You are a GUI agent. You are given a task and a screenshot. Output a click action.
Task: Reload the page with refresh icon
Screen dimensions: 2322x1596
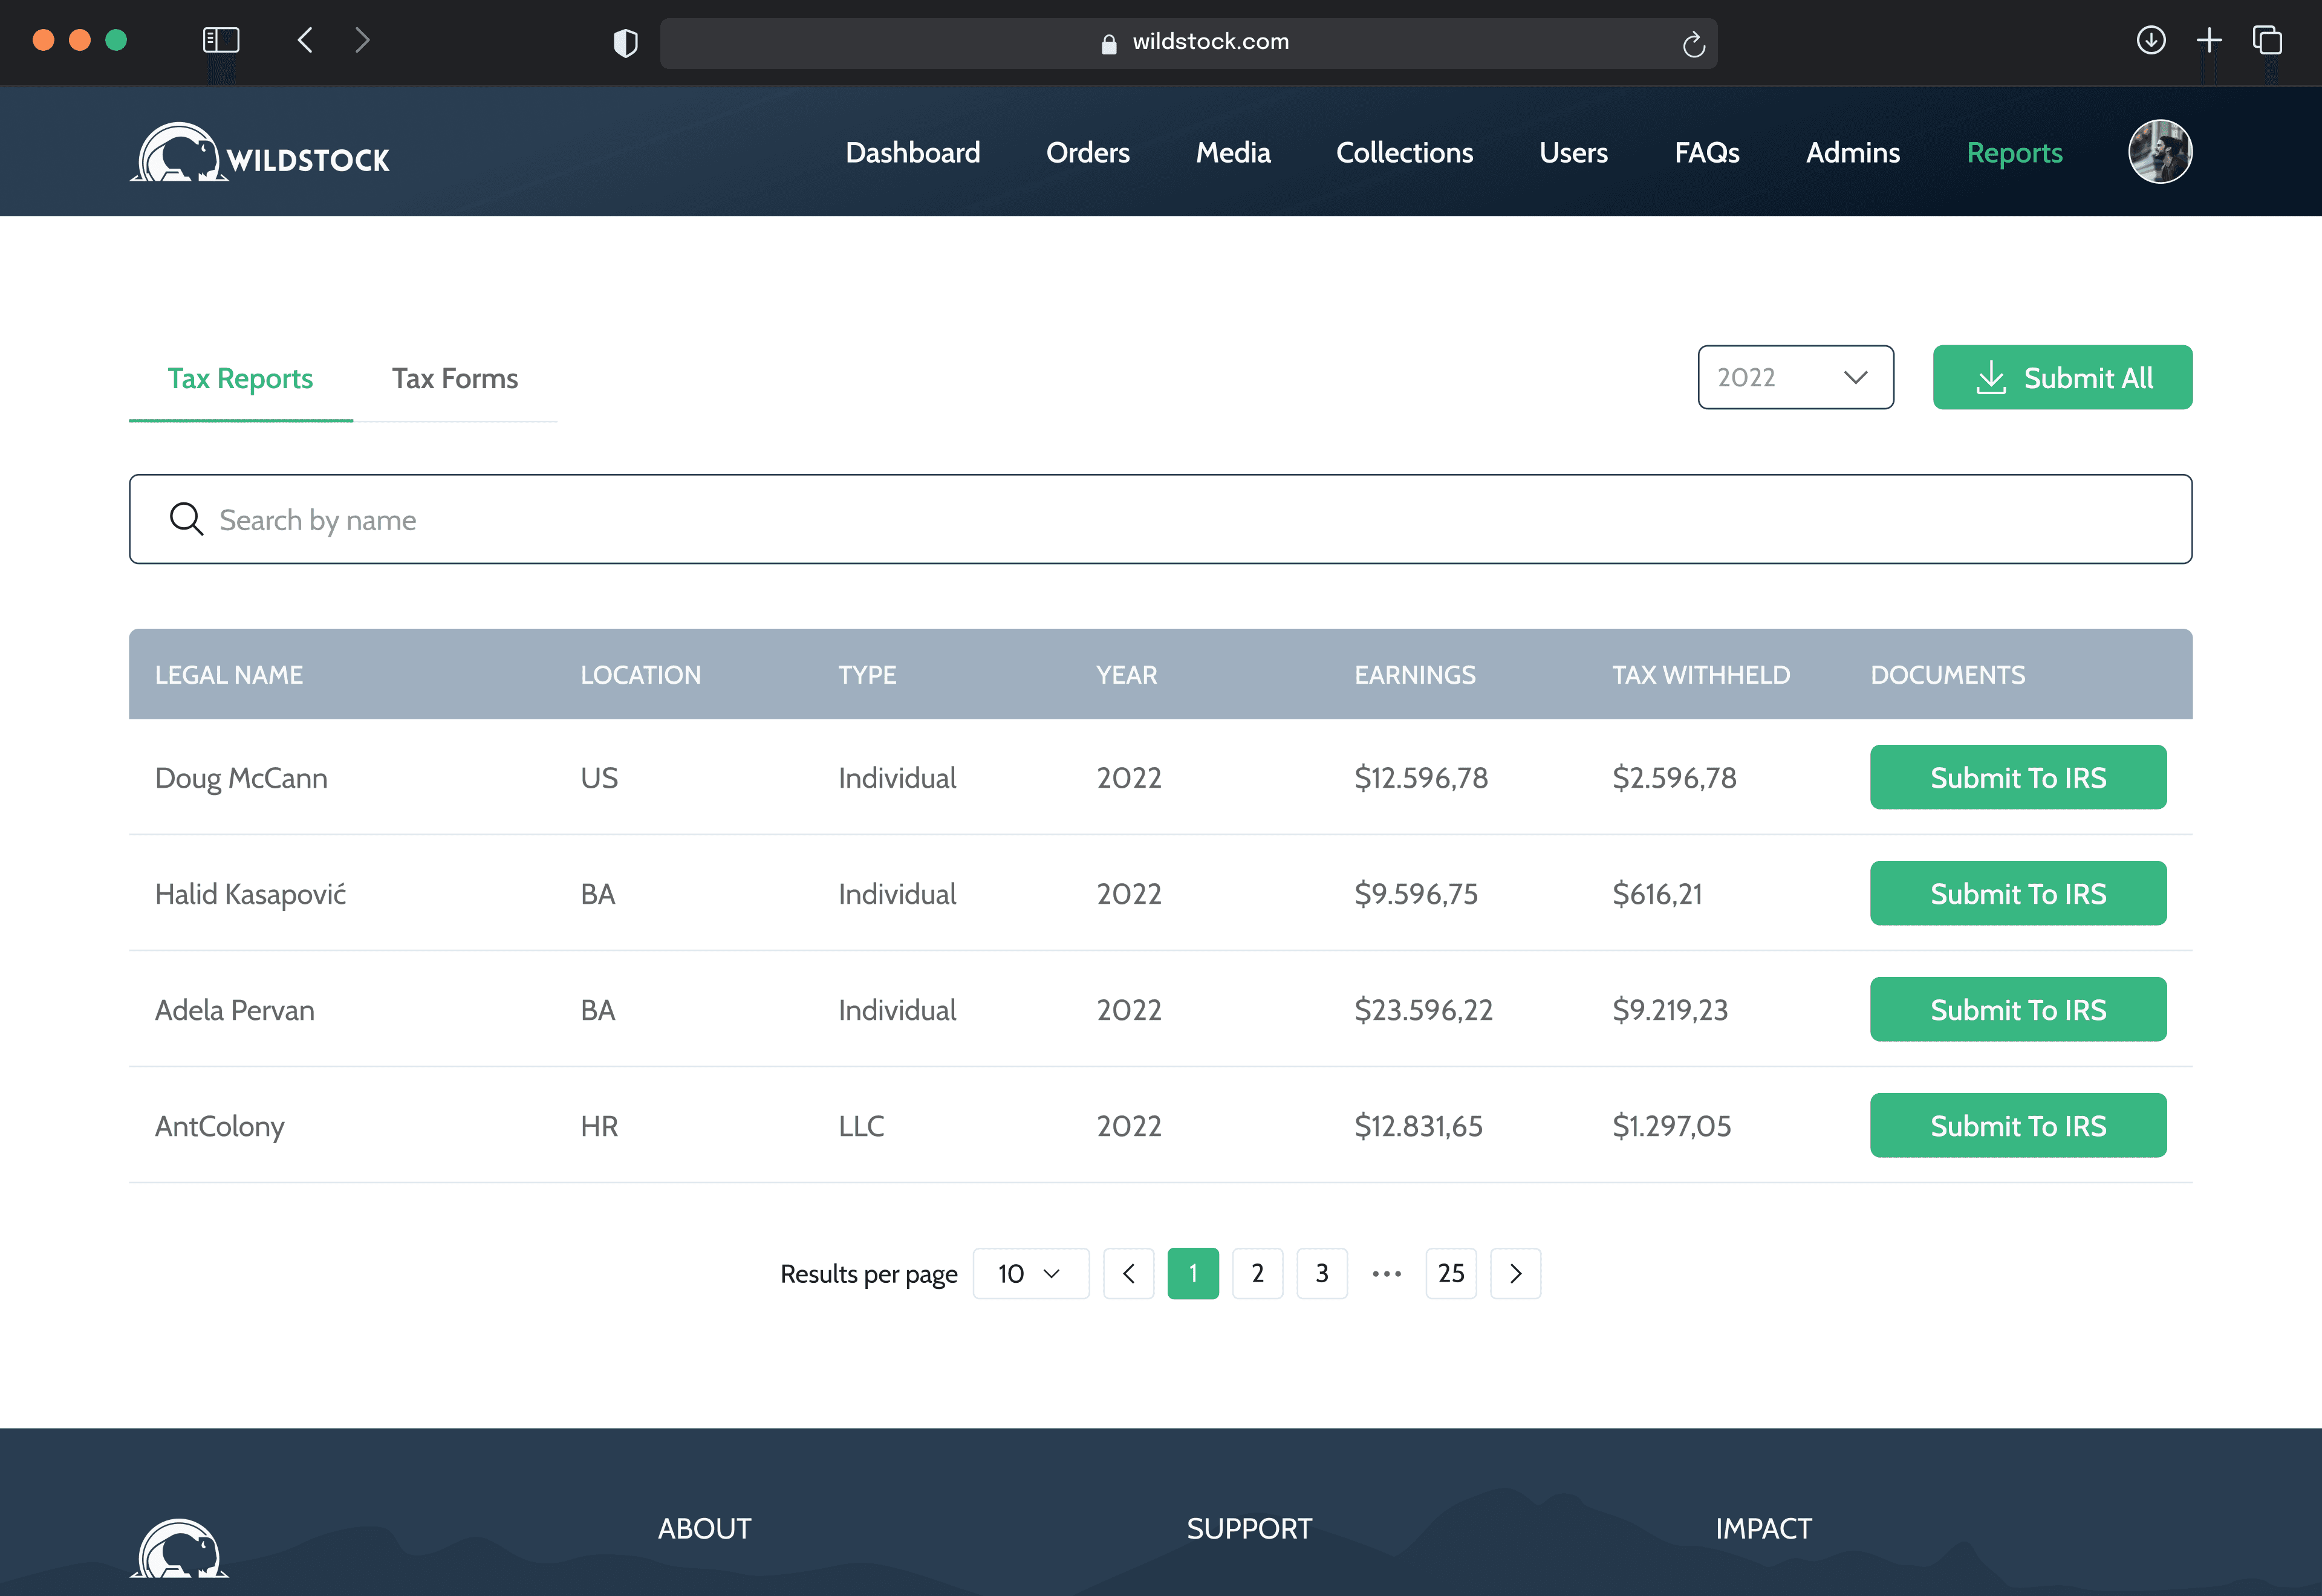pyautogui.click(x=1692, y=44)
